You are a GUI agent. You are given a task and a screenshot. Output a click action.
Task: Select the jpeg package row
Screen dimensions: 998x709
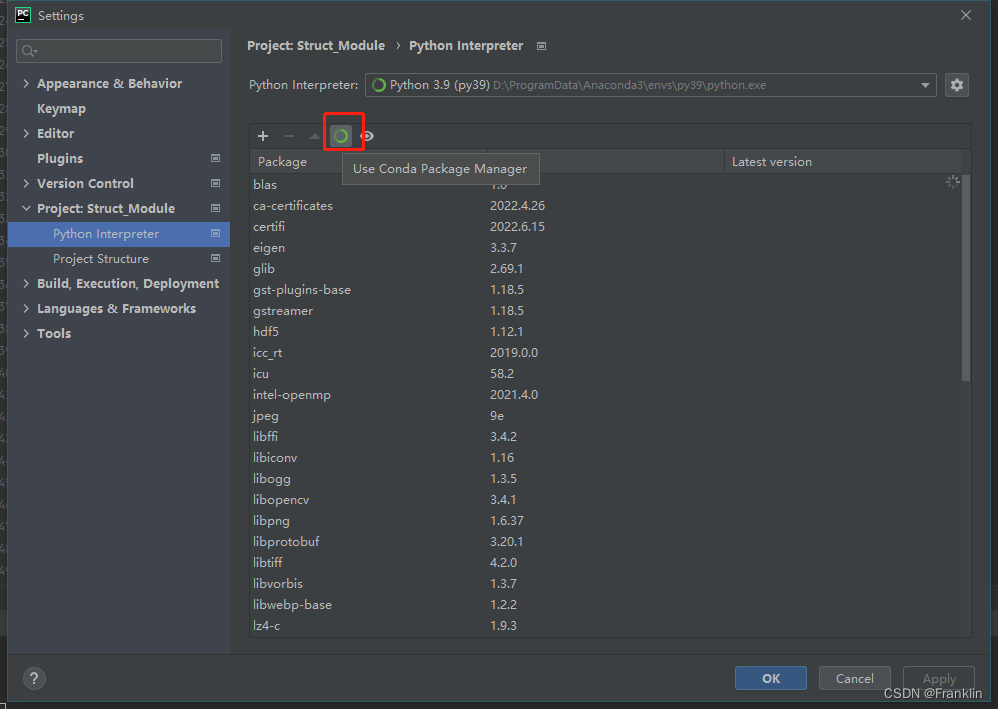coord(605,416)
